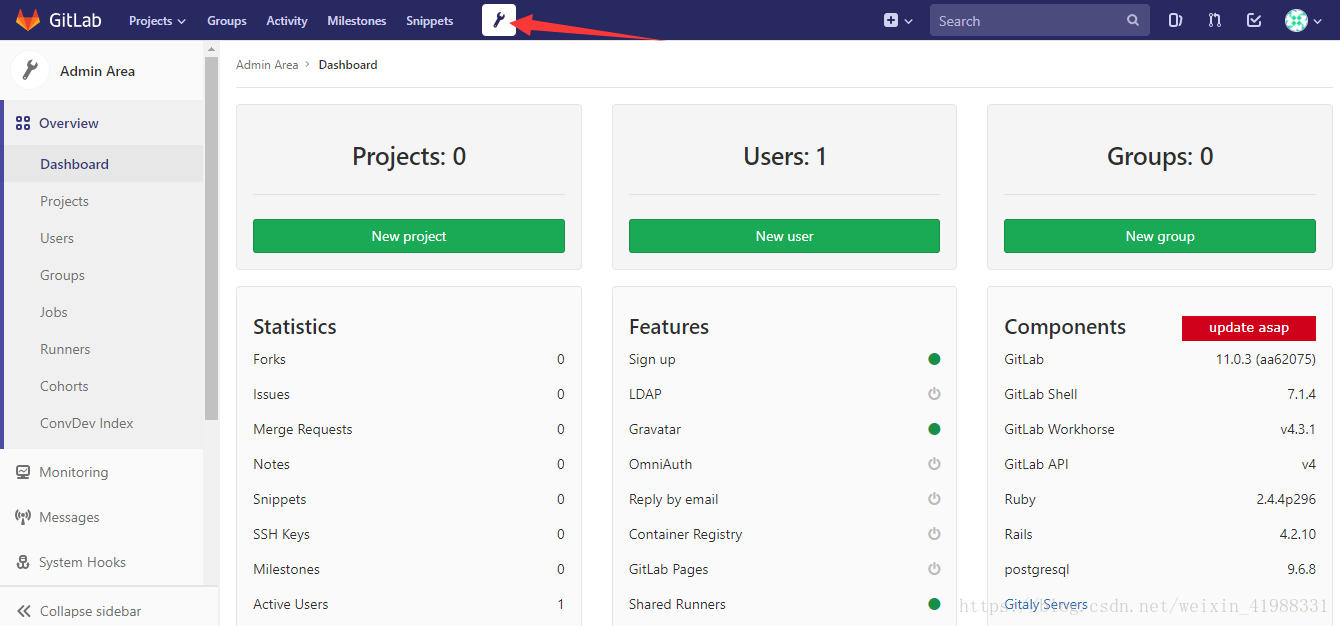
Task: Click GitLab version 11.0.3 (aa62075)
Action: (1266, 359)
